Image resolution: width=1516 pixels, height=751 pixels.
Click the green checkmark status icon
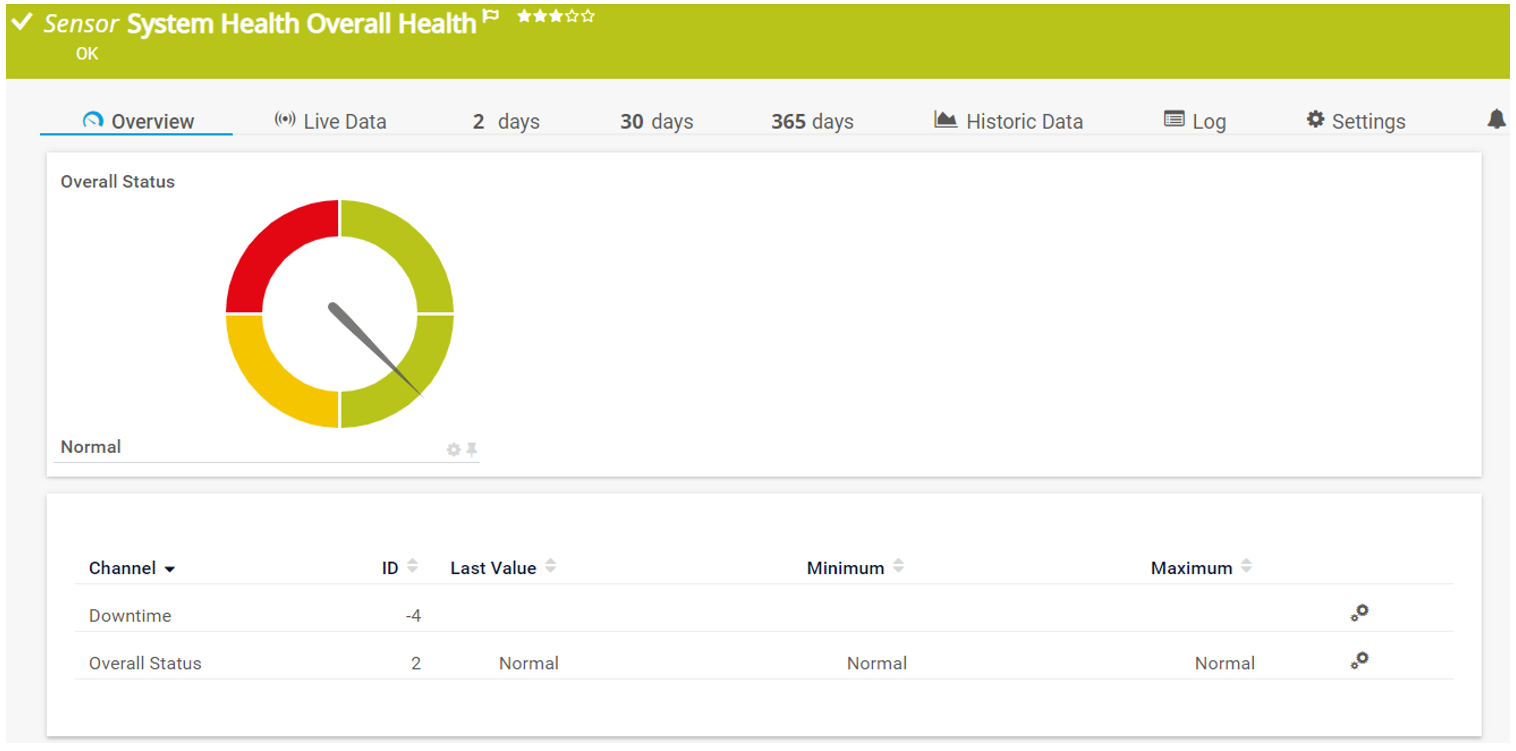click(x=22, y=23)
